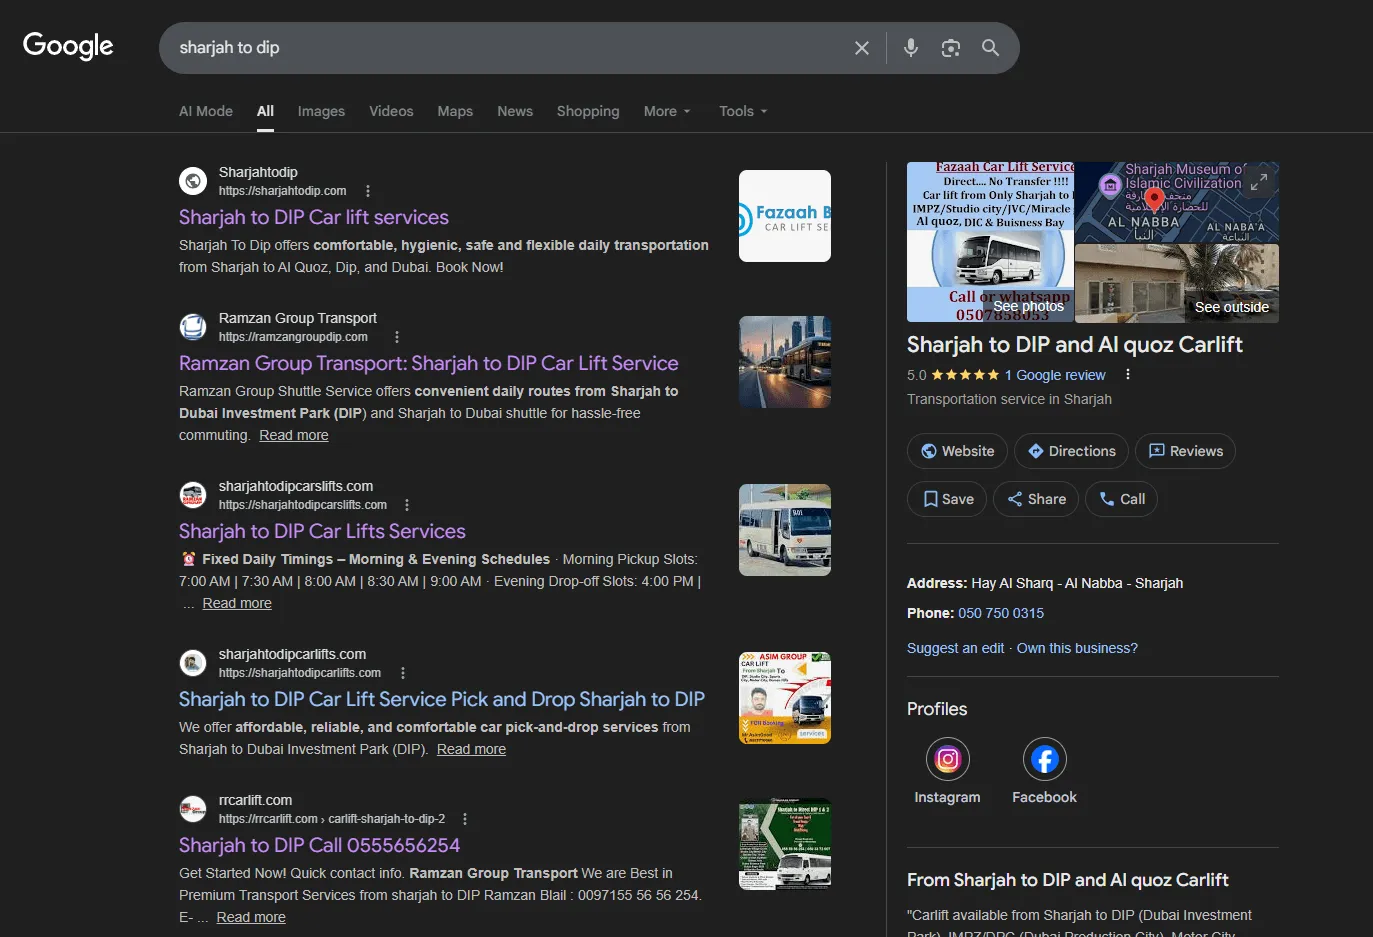Click the Website button in business panel
Image resolution: width=1373 pixels, height=937 pixels.
(957, 451)
